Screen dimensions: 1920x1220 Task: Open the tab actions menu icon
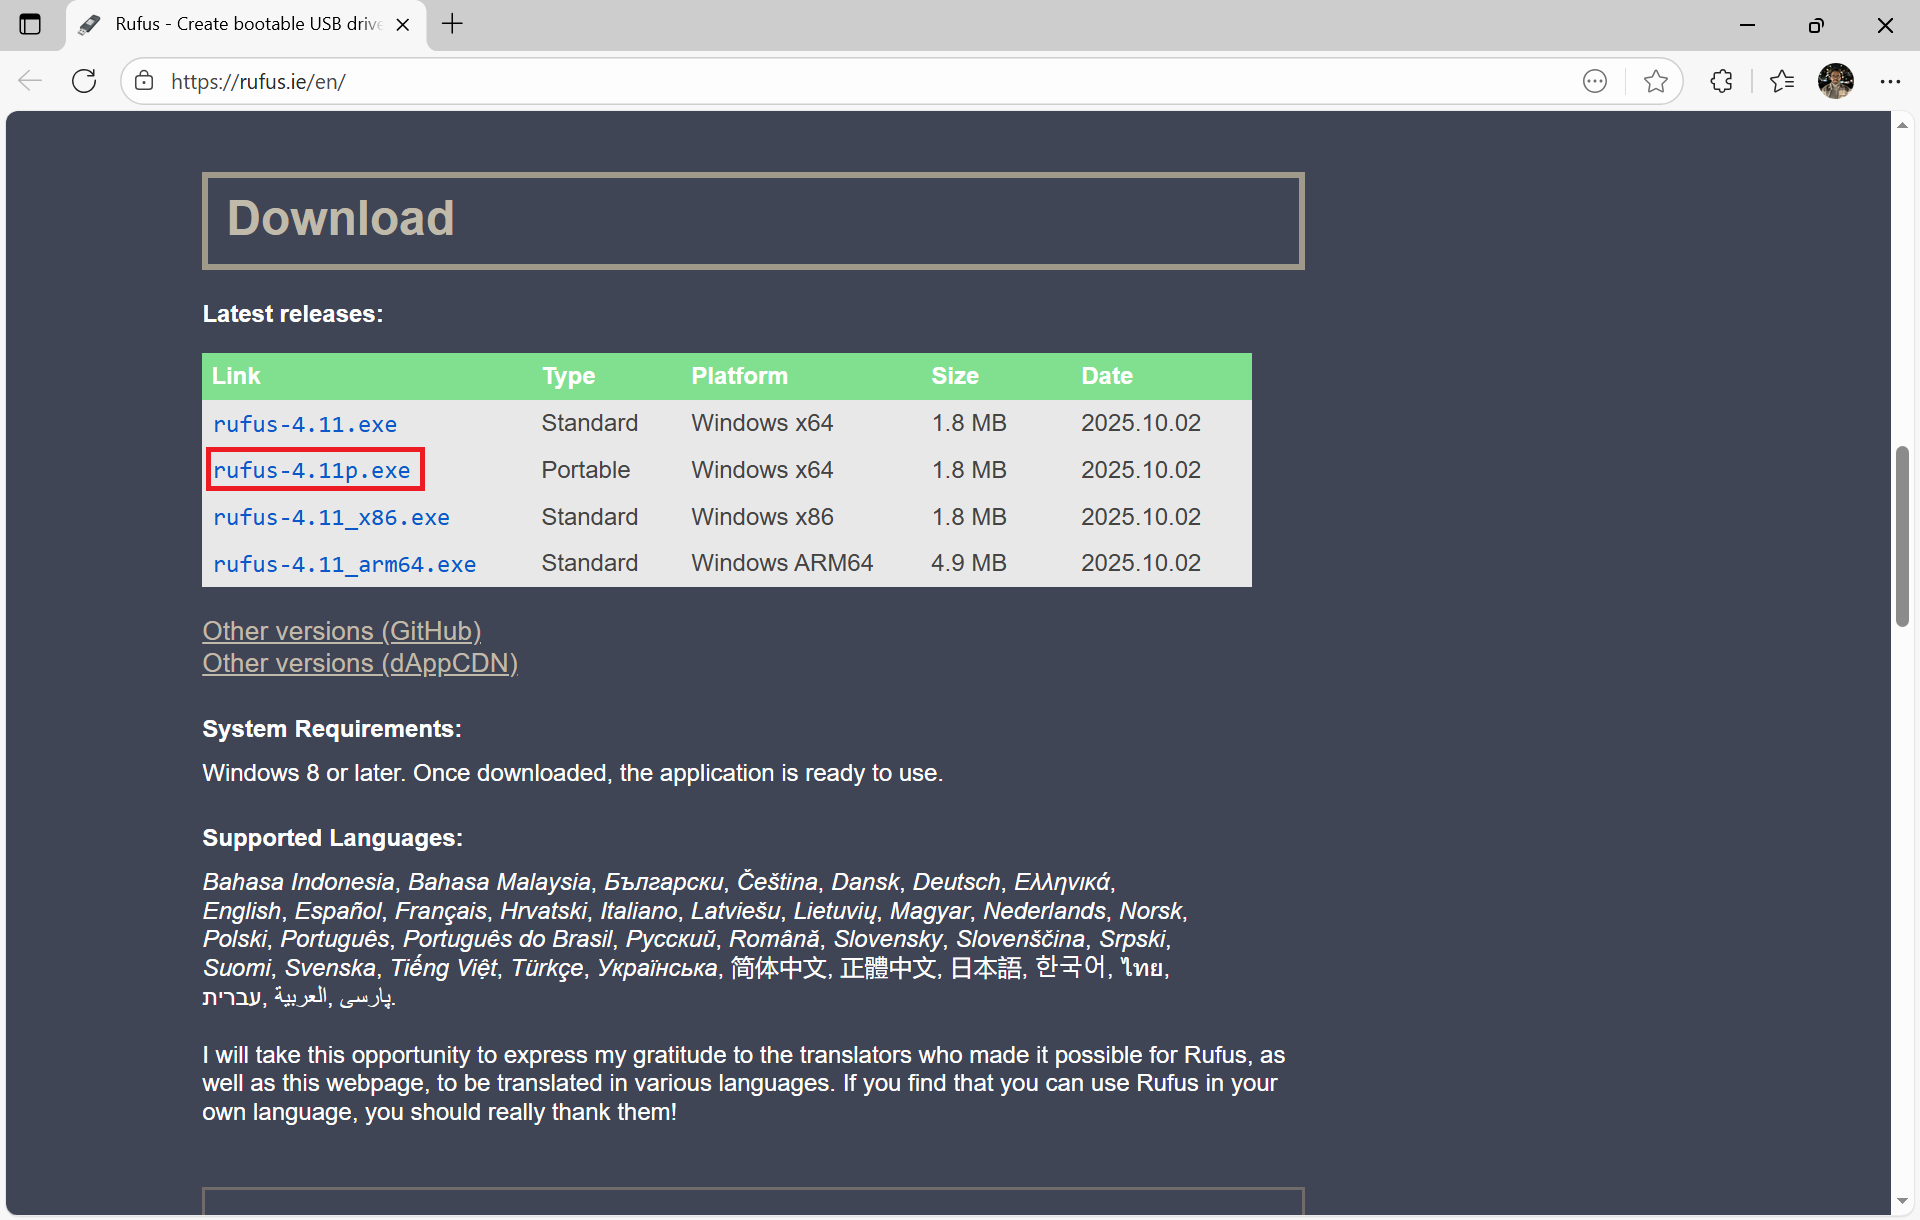(x=30, y=24)
